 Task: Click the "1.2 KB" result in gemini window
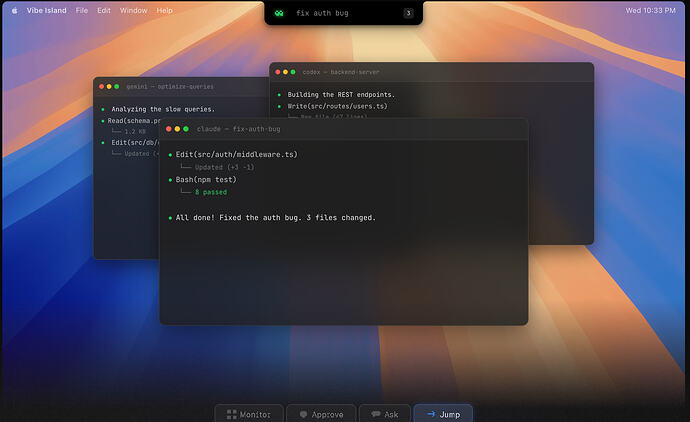pos(135,132)
